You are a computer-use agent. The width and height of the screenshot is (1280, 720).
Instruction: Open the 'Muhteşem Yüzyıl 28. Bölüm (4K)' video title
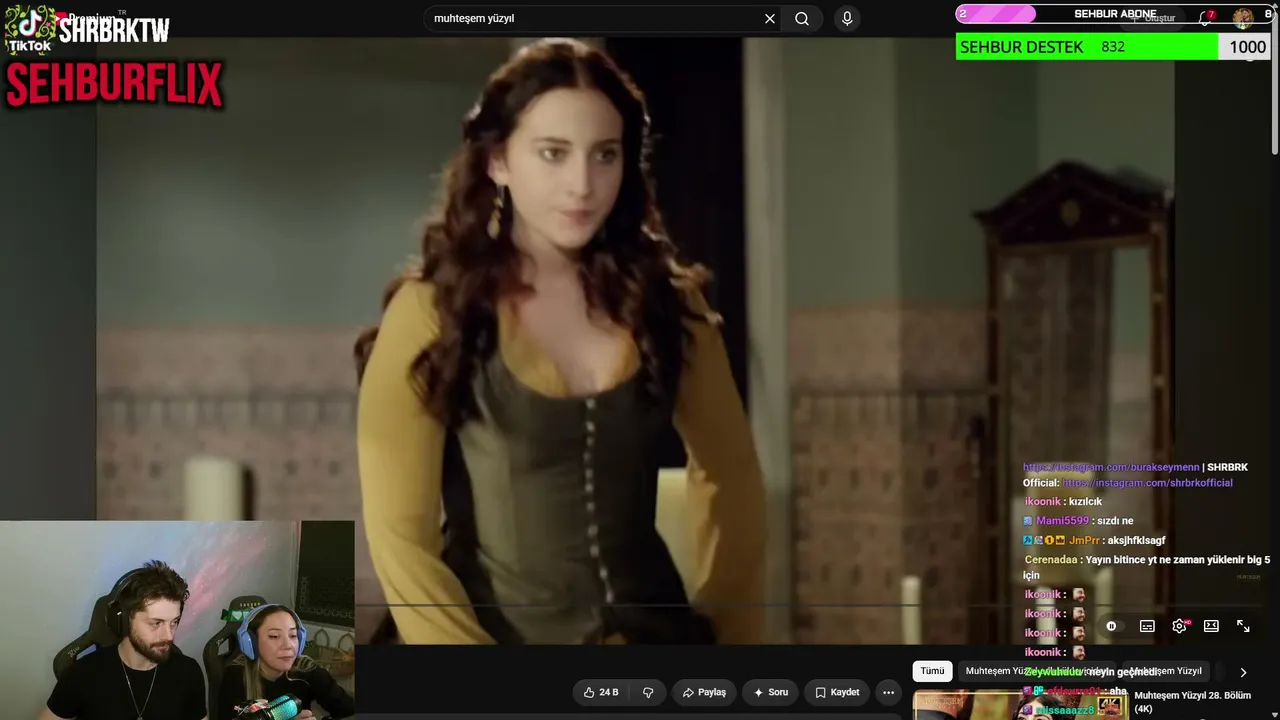(x=1193, y=702)
